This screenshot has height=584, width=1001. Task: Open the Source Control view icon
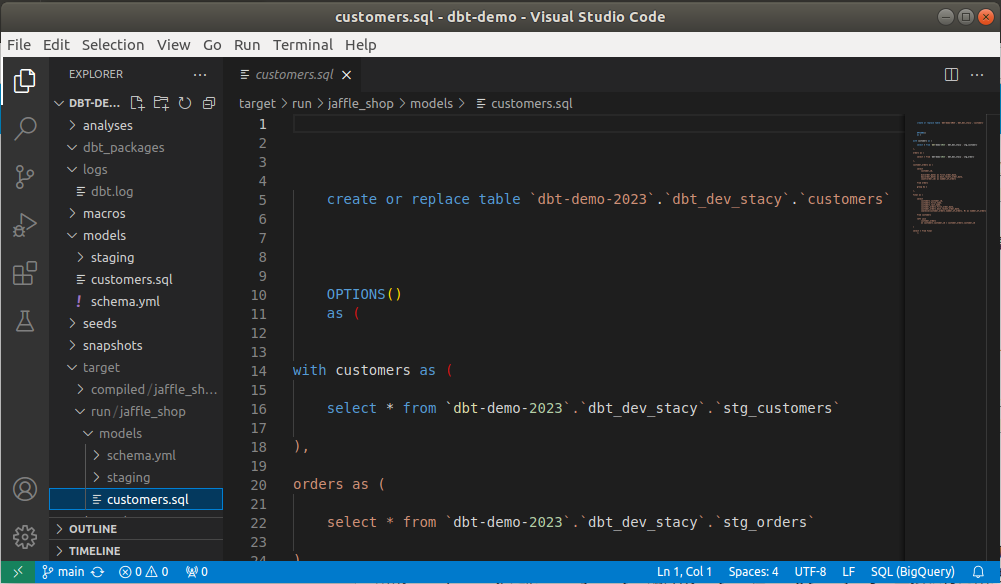pos(24,177)
